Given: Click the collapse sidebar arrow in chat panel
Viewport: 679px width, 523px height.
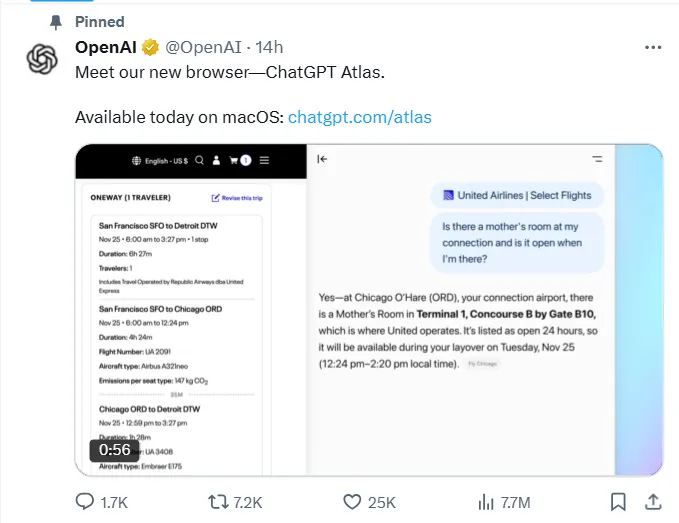Looking at the screenshot, I should coord(322,159).
